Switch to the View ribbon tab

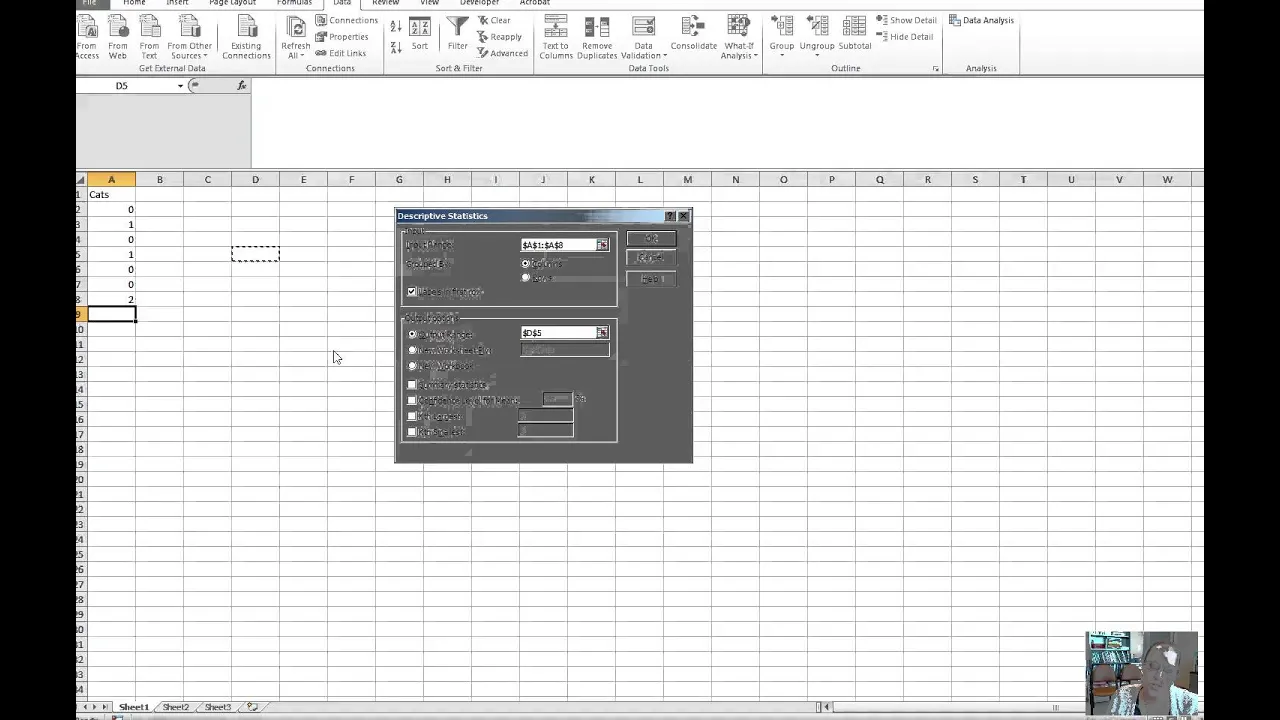429,3
